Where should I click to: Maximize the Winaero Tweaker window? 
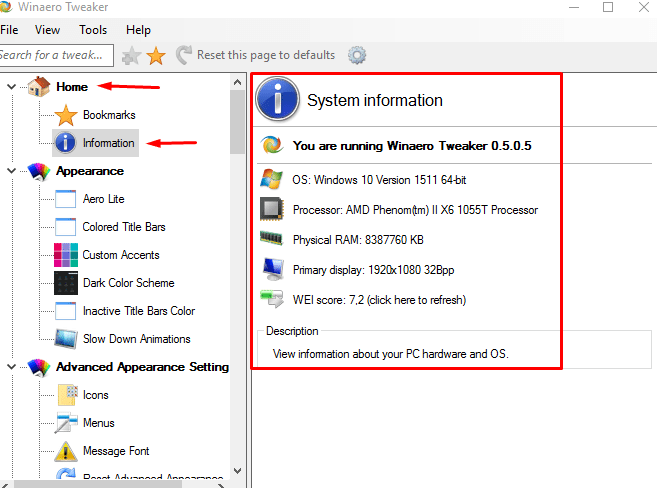[x=608, y=7]
